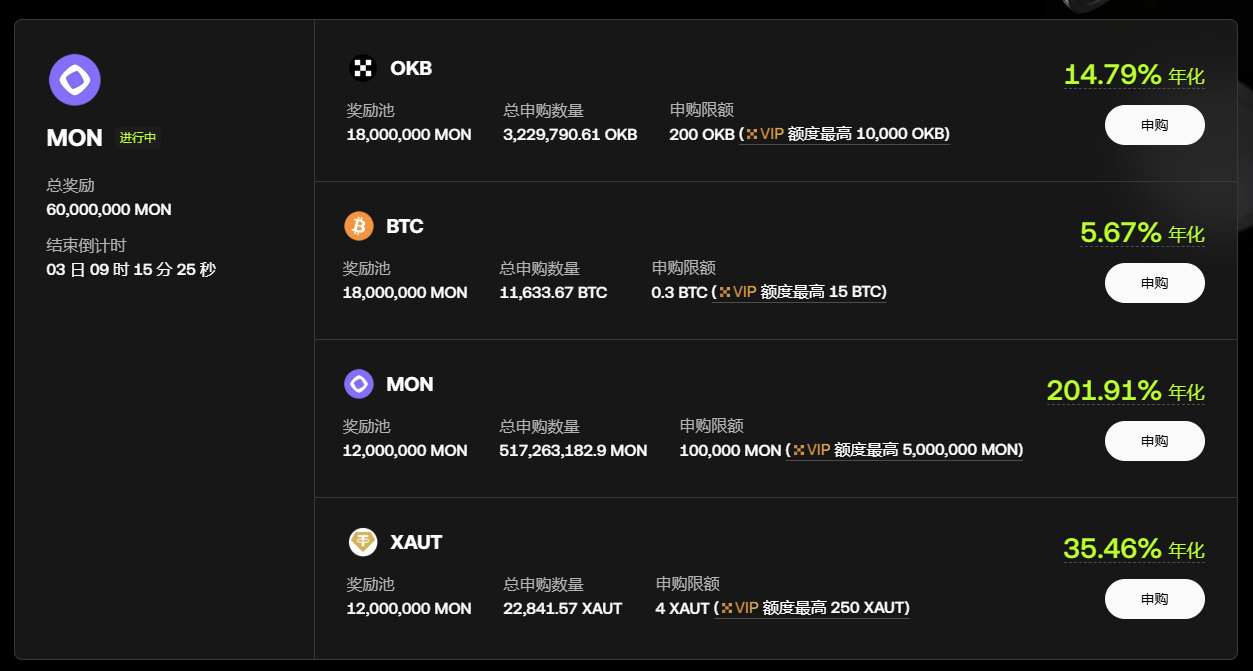1253x671 pixels.
Task: Click the XAUT token icon
Action: click(x=358, y=542)
